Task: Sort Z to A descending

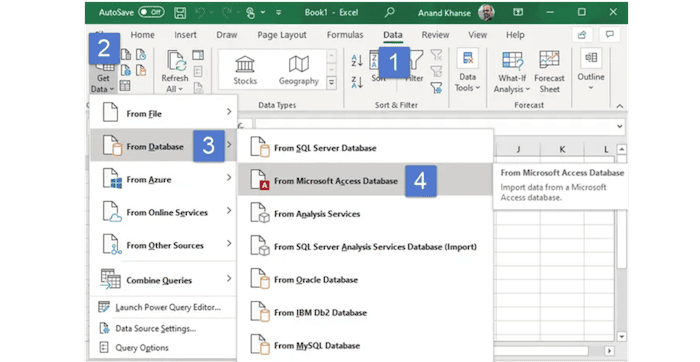Action: click(x=357, y=82)
